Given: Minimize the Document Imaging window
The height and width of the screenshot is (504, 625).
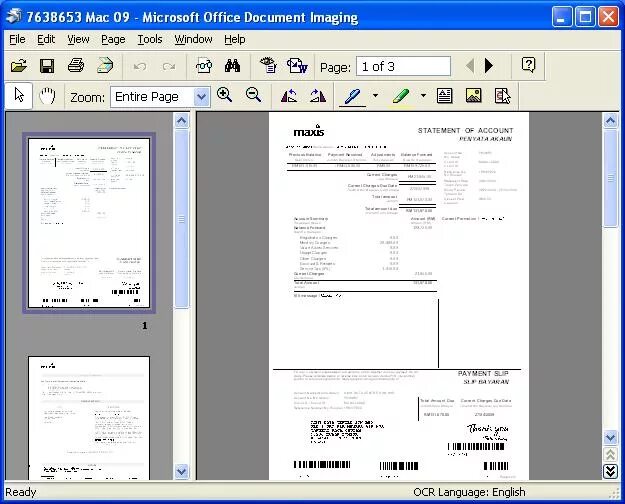Looking at the screenshot, I should click(x=561, y=17).
